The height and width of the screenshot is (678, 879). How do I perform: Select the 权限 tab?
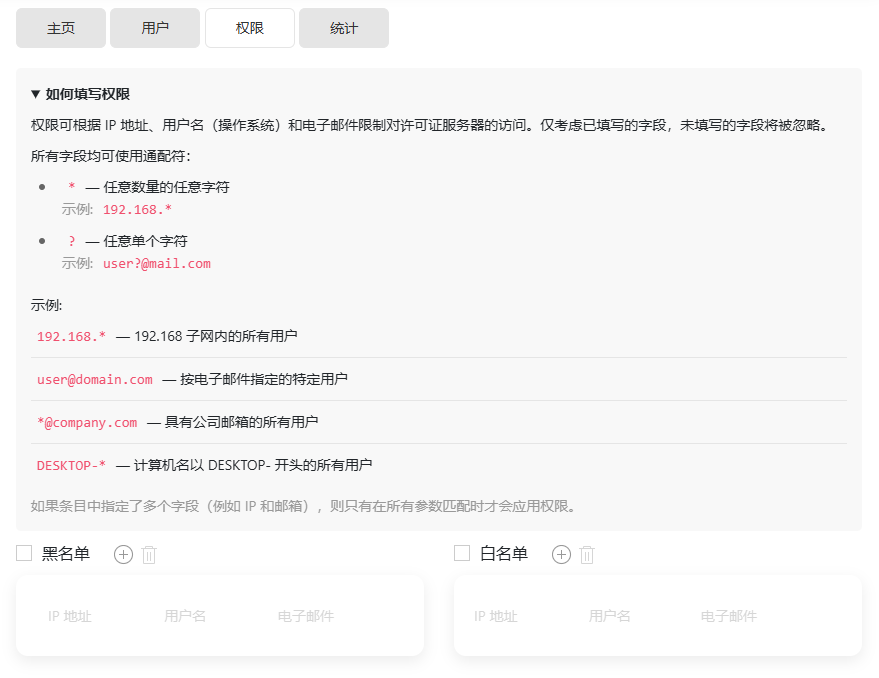[250, 28]
